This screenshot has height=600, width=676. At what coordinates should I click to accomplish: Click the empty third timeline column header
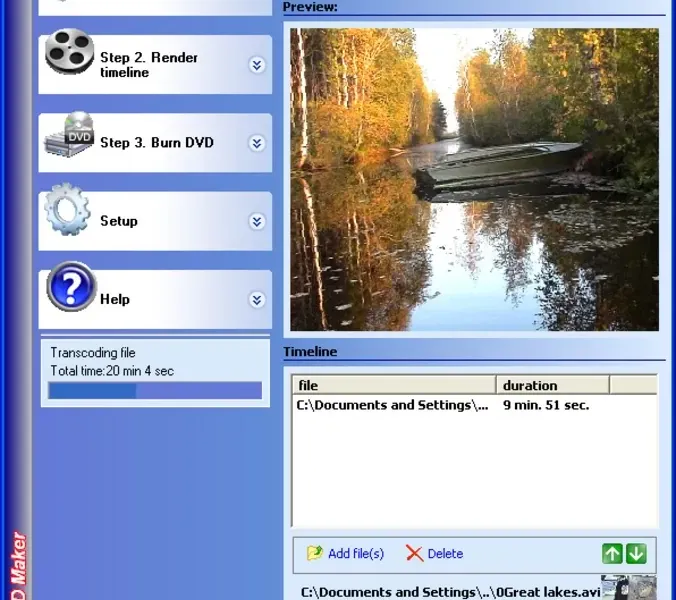633,385
